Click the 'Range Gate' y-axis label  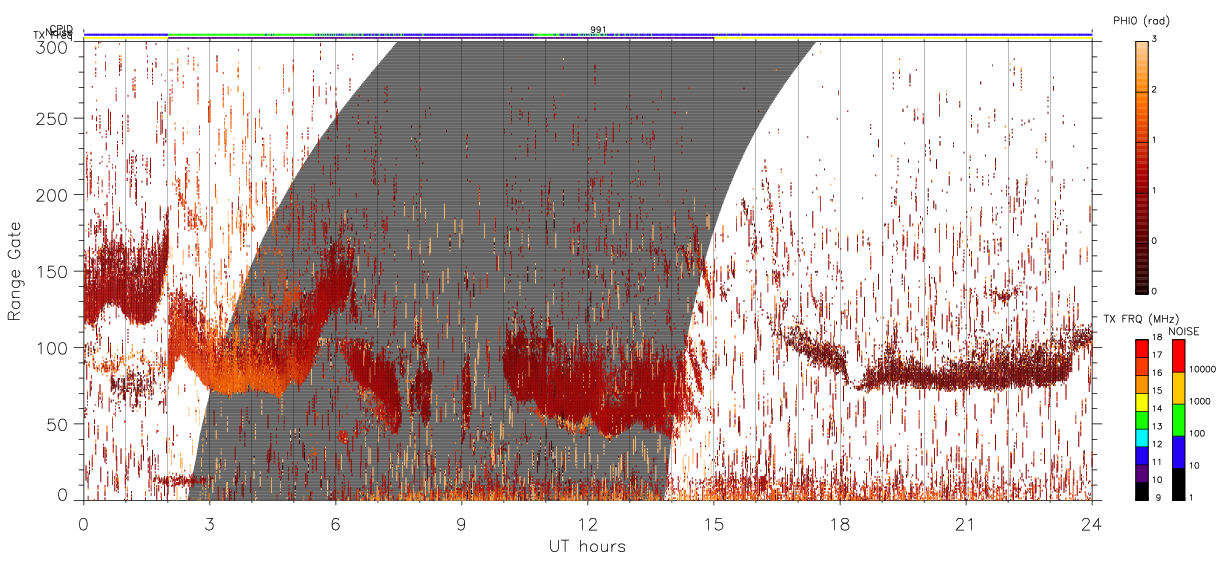pos(15,271)
